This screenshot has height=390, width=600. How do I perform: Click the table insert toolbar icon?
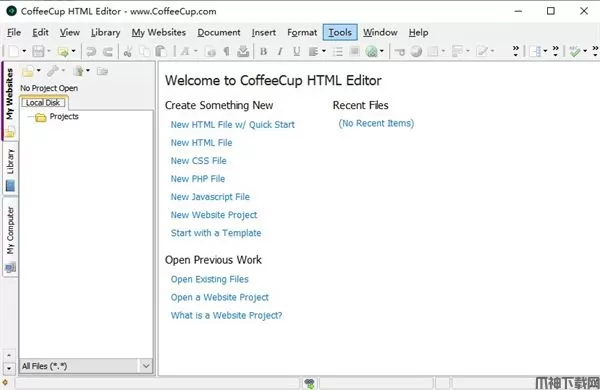click(x=433, y=51)
